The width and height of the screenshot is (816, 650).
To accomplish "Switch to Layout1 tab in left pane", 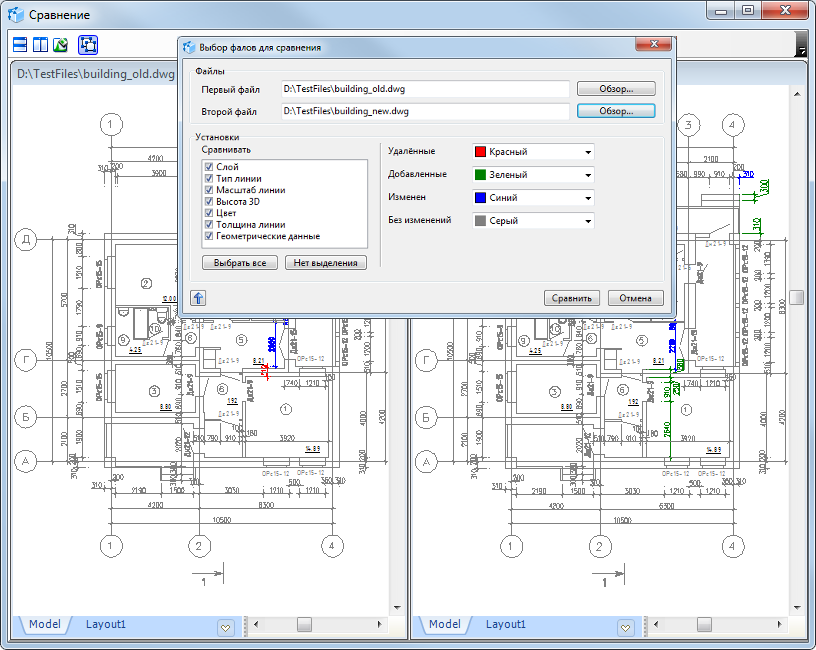I will coord(107,624).
